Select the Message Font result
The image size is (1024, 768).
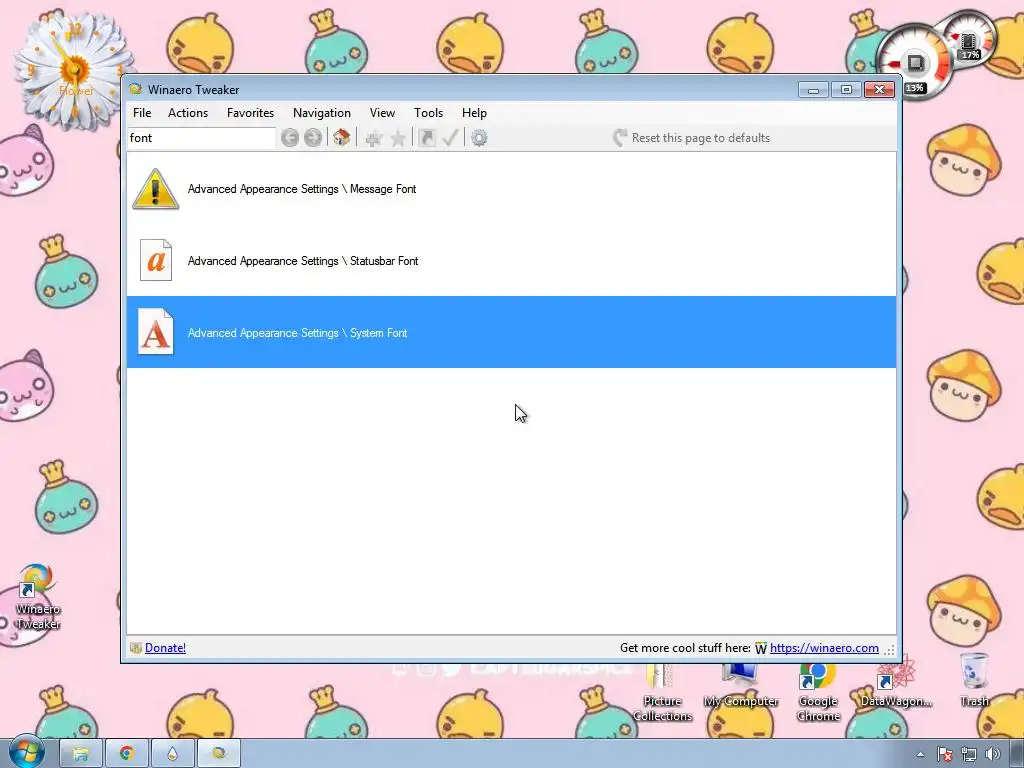pyautogui.click(x=511, y=189)
